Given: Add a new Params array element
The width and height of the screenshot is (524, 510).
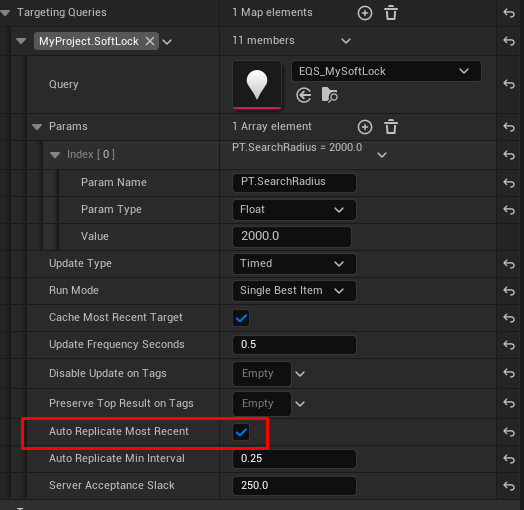Looking at the screenshot, I should point(365,127).
